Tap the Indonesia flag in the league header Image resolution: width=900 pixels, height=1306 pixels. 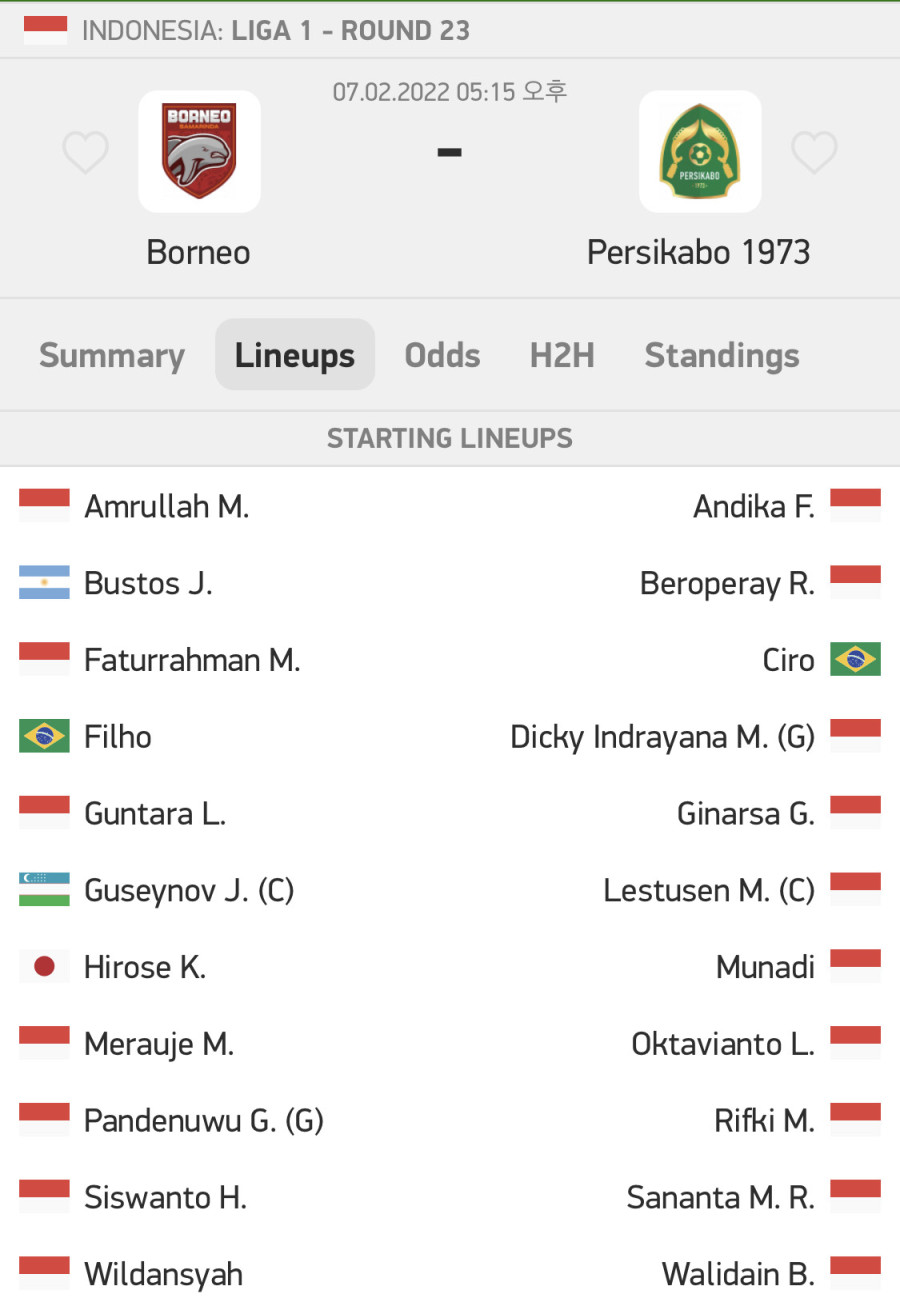45,30
